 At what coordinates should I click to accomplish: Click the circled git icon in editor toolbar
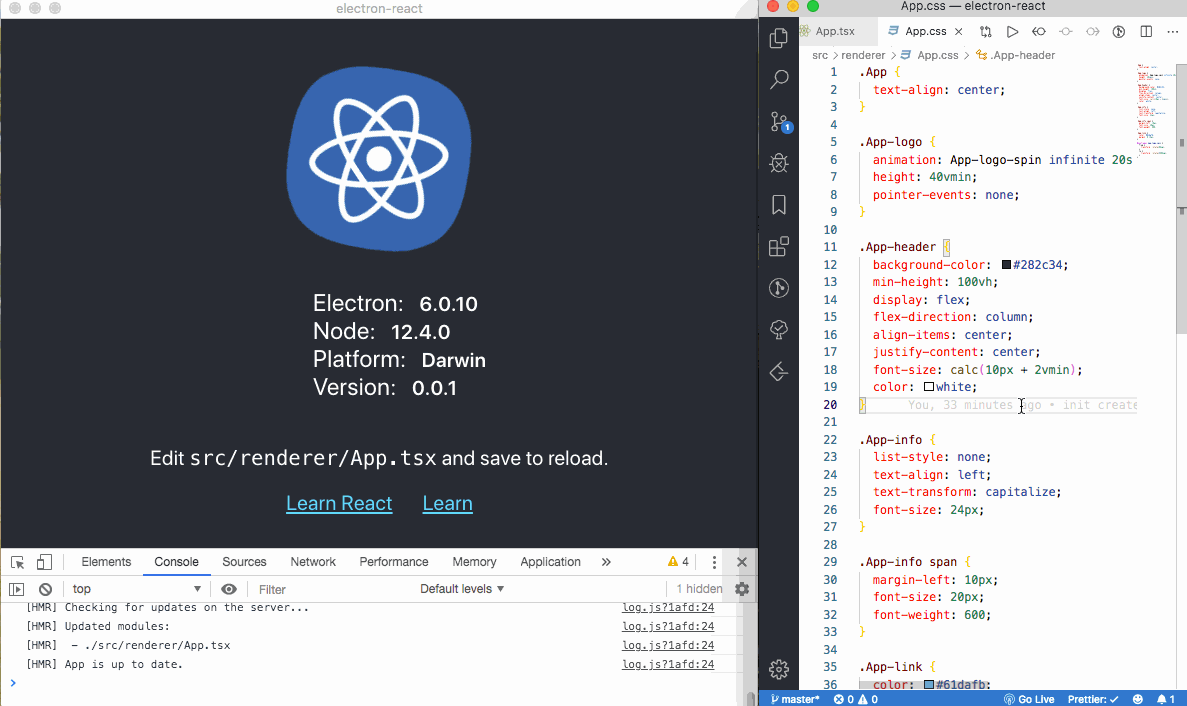tap(1119, 32)
